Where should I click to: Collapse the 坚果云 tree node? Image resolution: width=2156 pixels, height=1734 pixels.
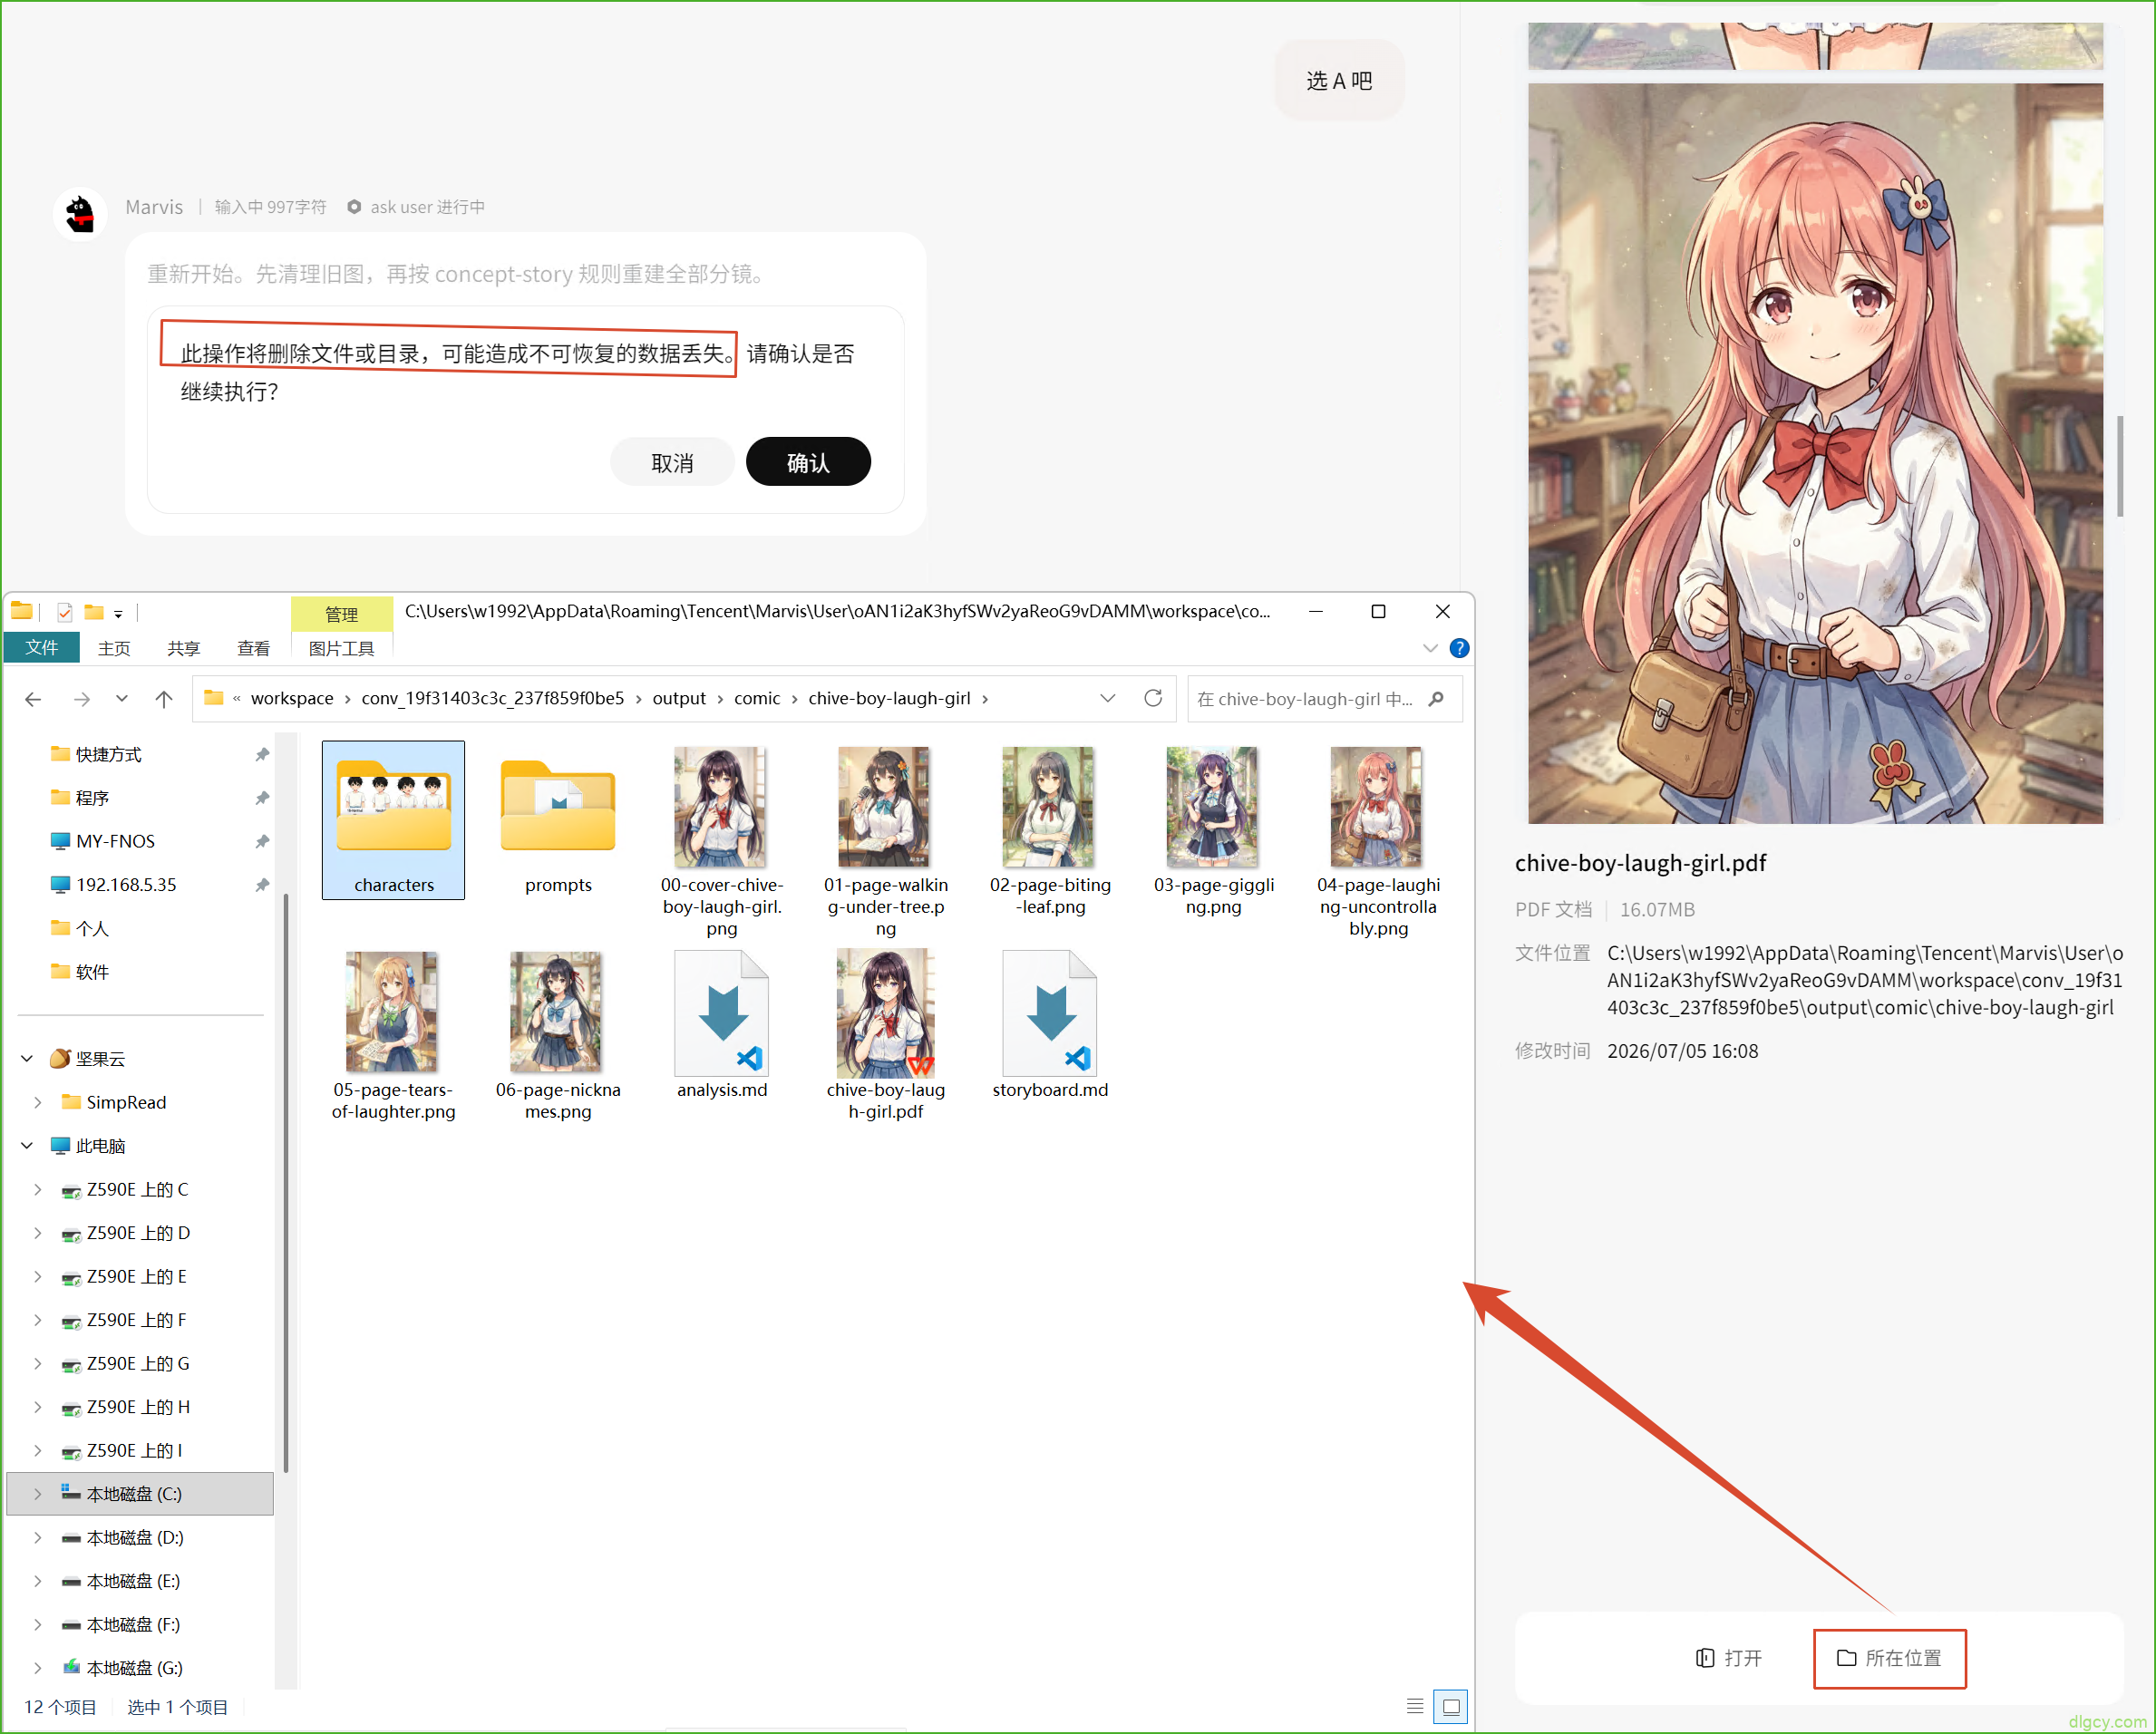click(28, 1059)
